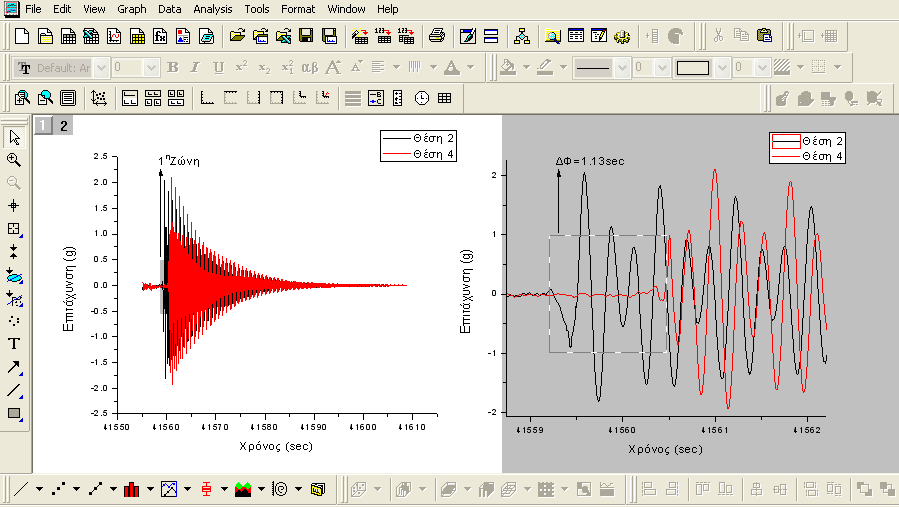Toggle Superscript formatting
Viewport: 899px width, 507px height.
pos(241,68)
